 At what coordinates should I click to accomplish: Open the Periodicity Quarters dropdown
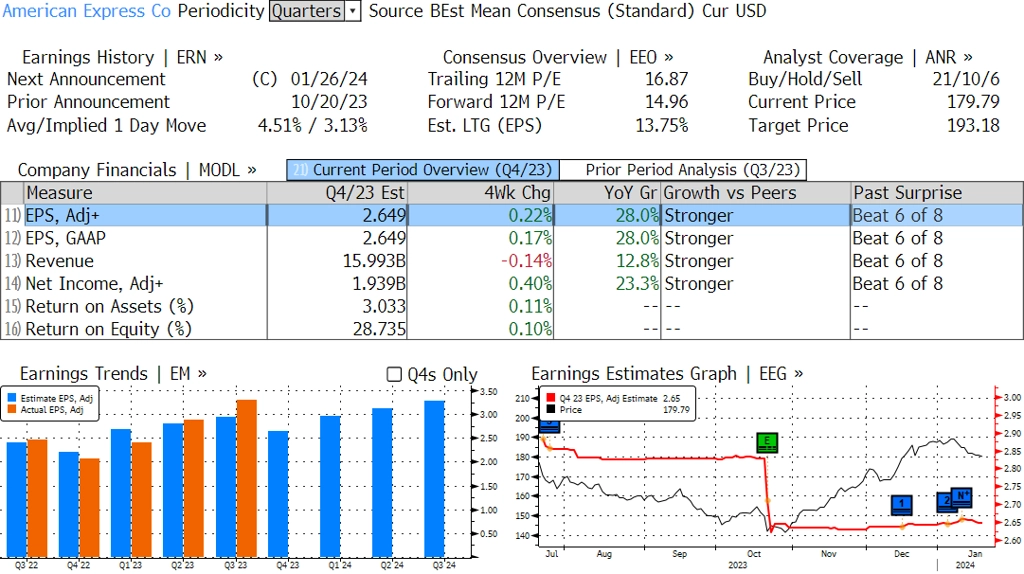315,11
